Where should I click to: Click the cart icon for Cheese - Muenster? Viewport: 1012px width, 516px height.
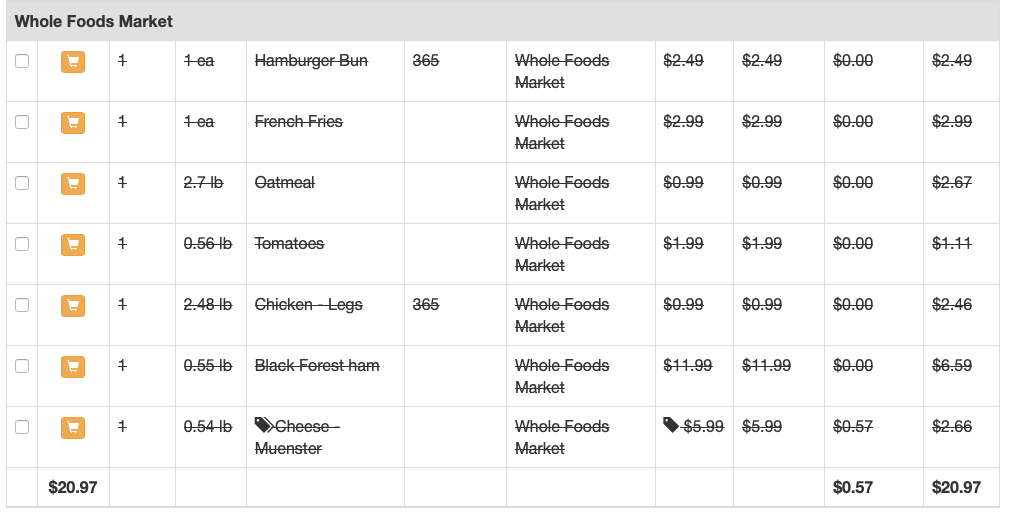73,428
